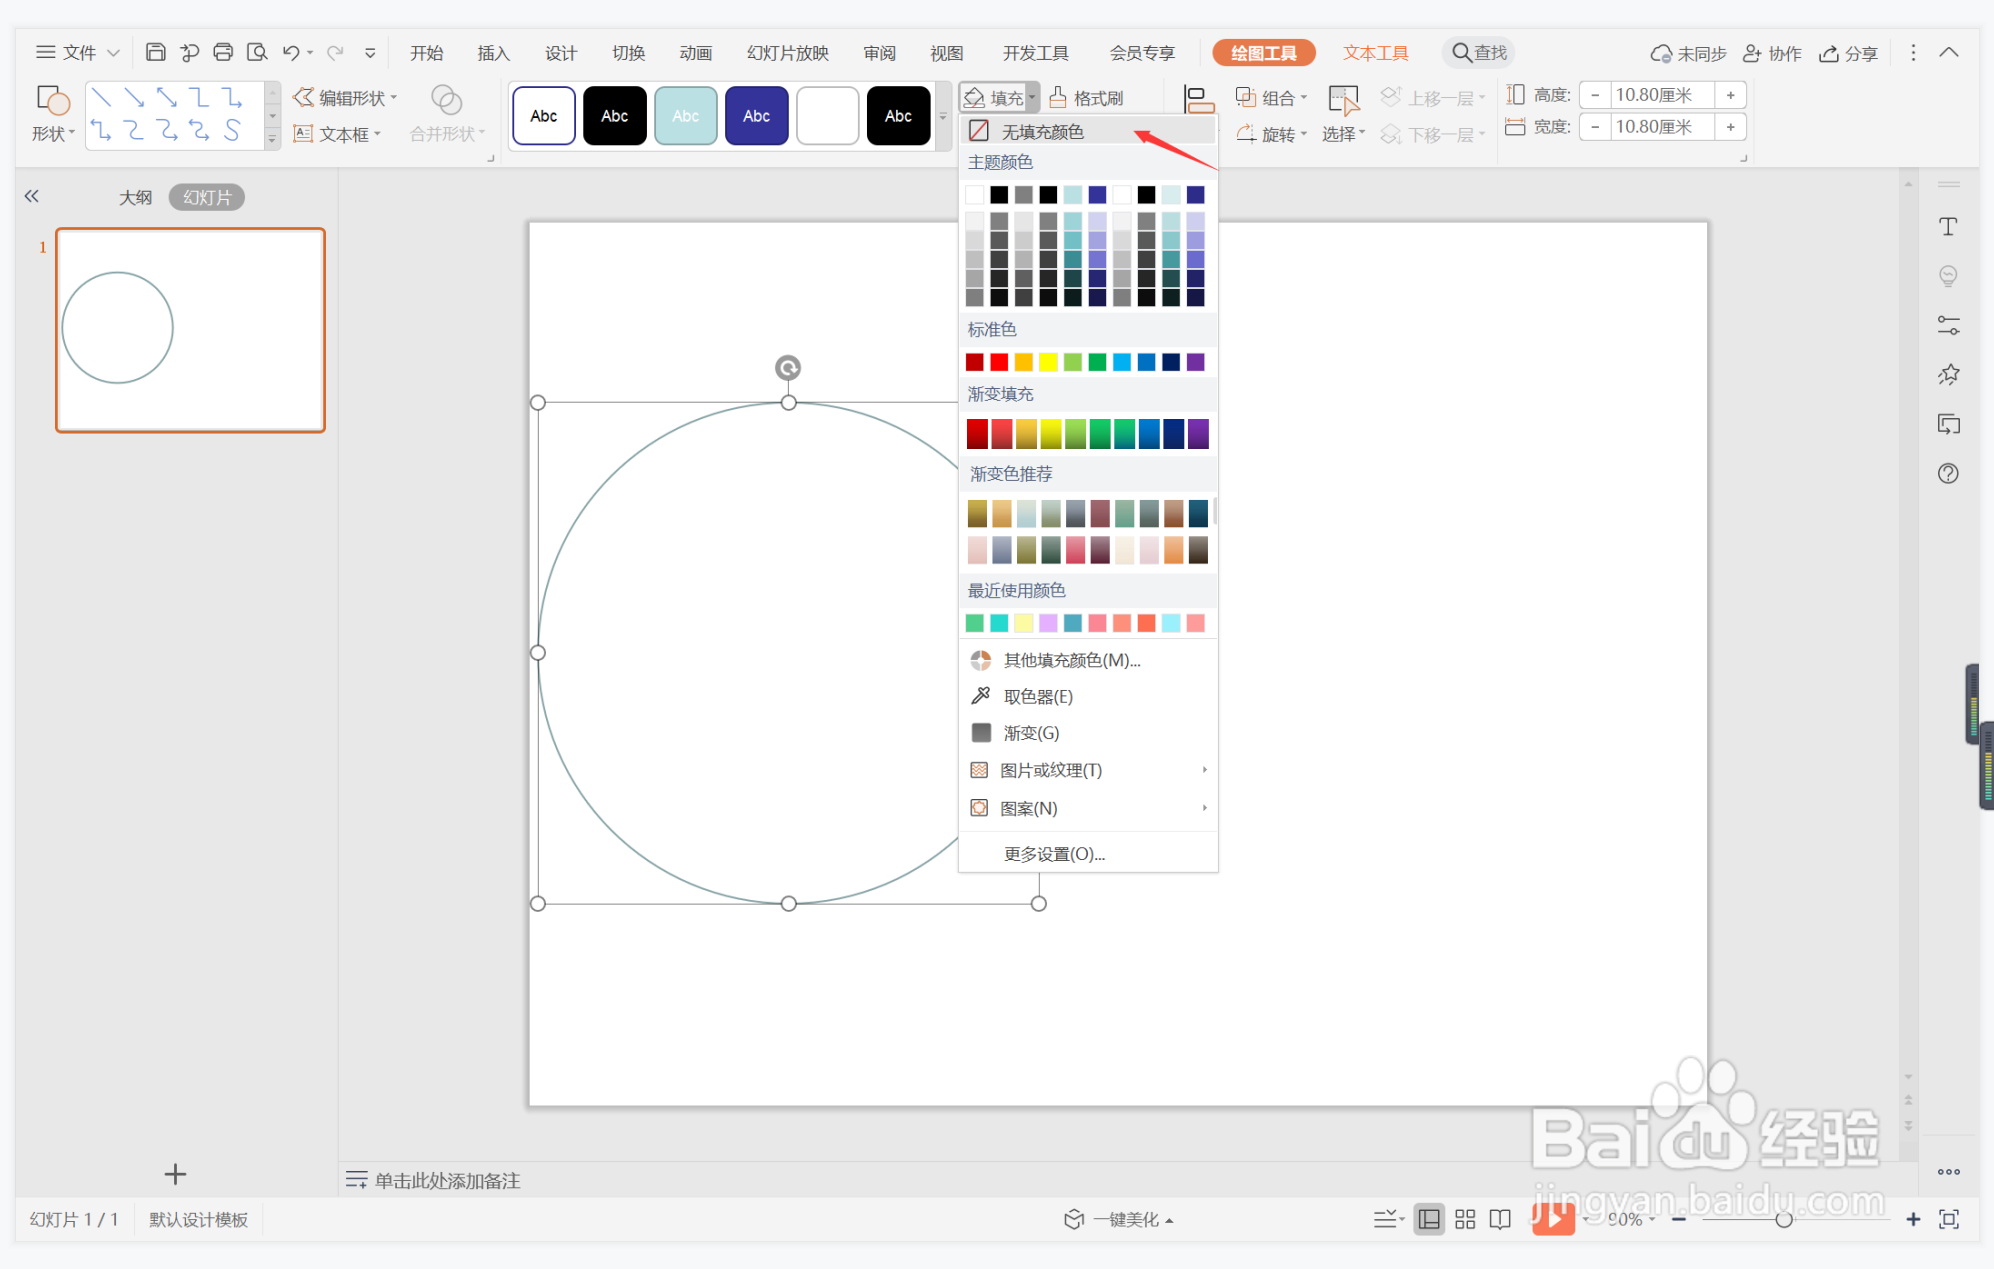This screenshot has height=1269, width=1994.
Task: Click the save icon in the quick toolbar
Action: pos(155,52)
